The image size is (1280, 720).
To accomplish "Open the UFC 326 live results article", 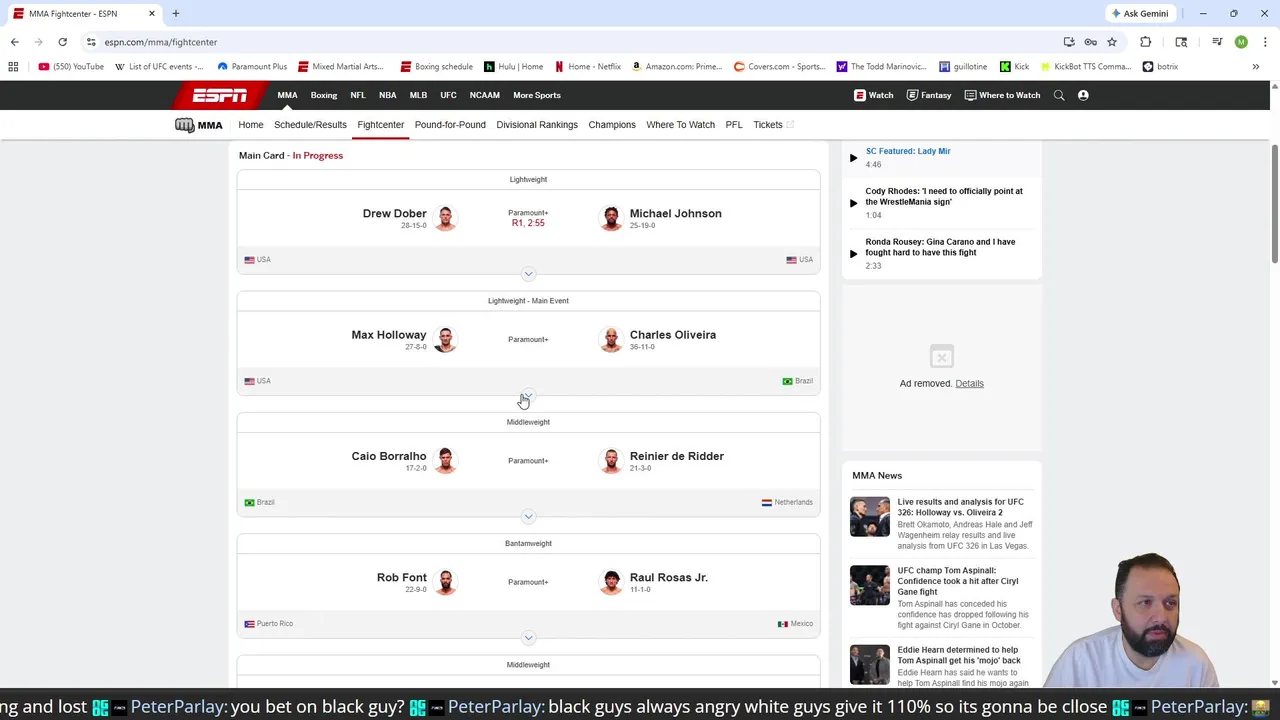I will tap(960, 507).
